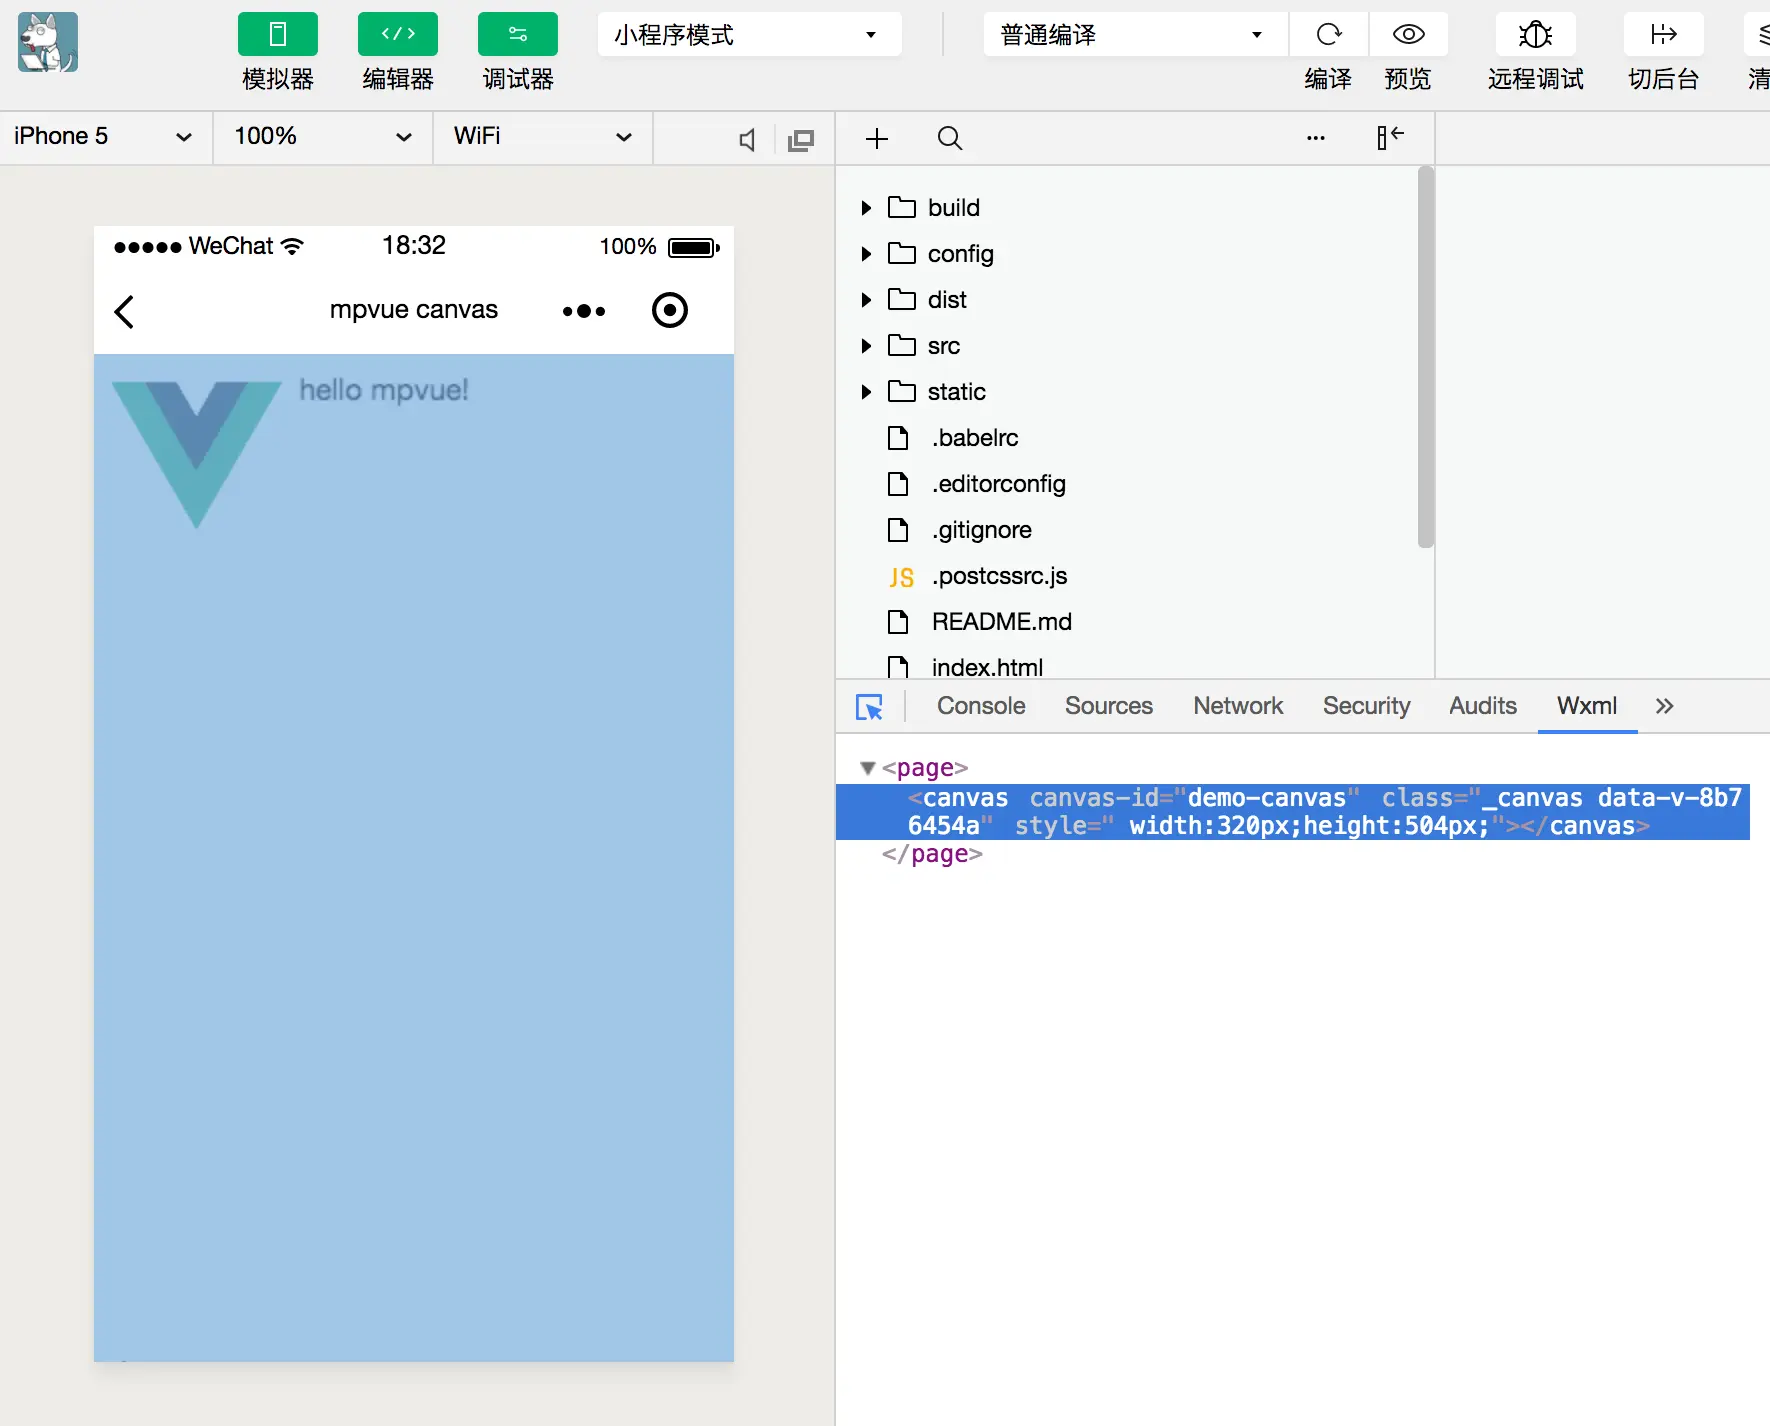Image resolution: width=1770 pixels, height=1426 pixels.
Task: Switch to the Audits tab
Action: (1483, 706)
